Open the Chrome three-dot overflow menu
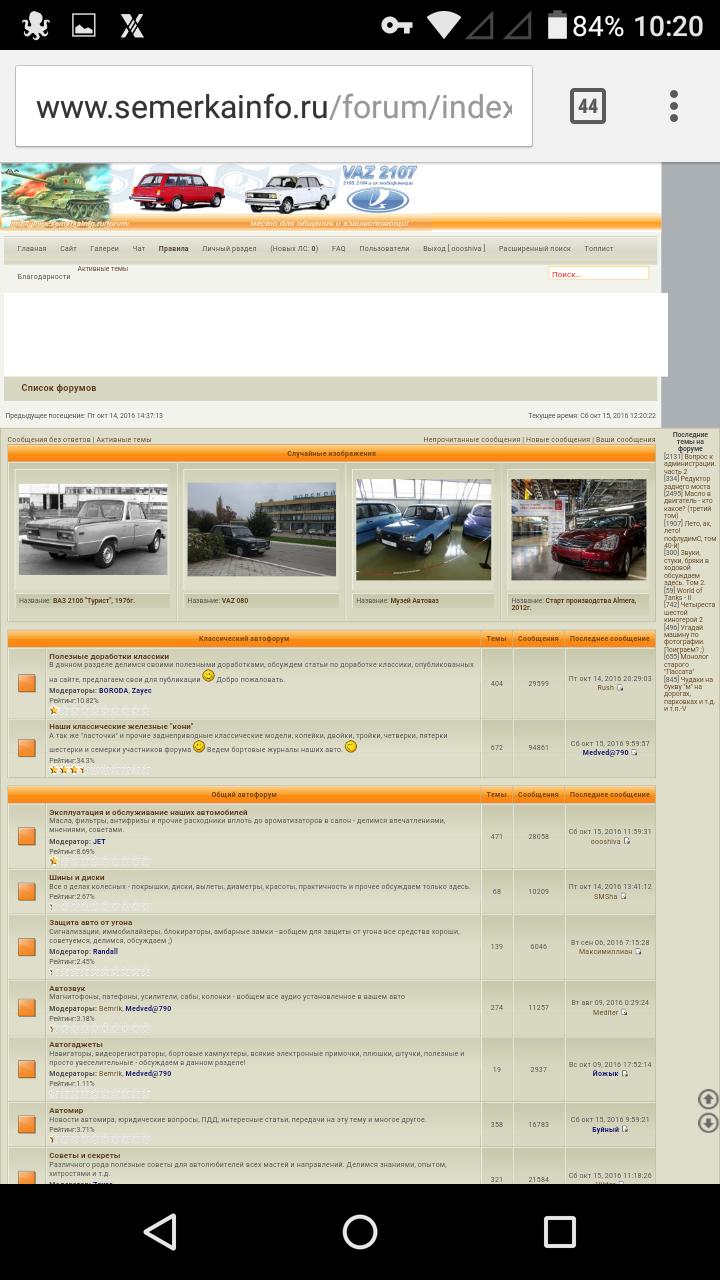 [x=674, y=106]
